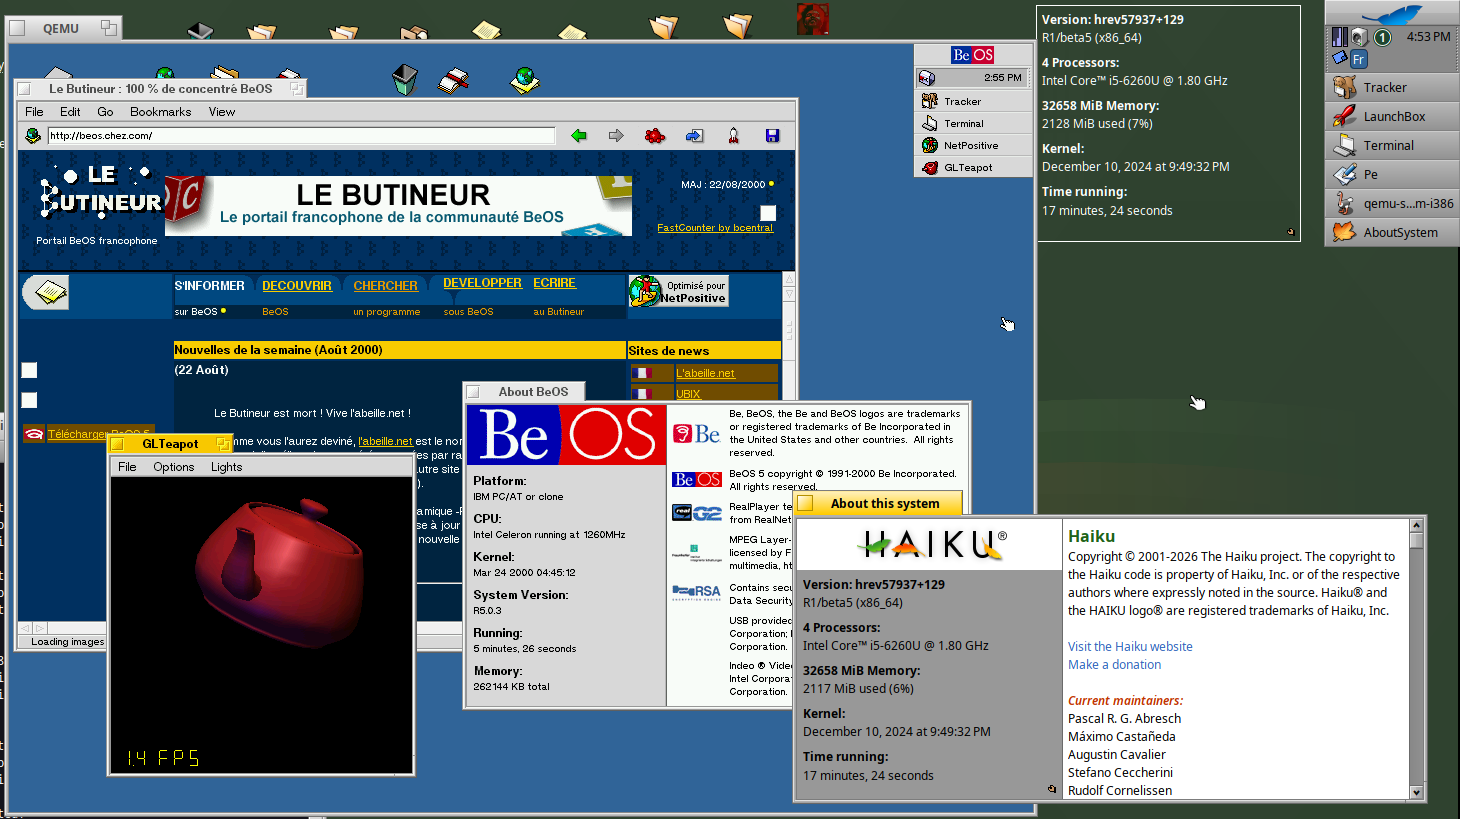Follow the CHERCHER link
This screenshot has width=1460, height=819.
point(385,286)
